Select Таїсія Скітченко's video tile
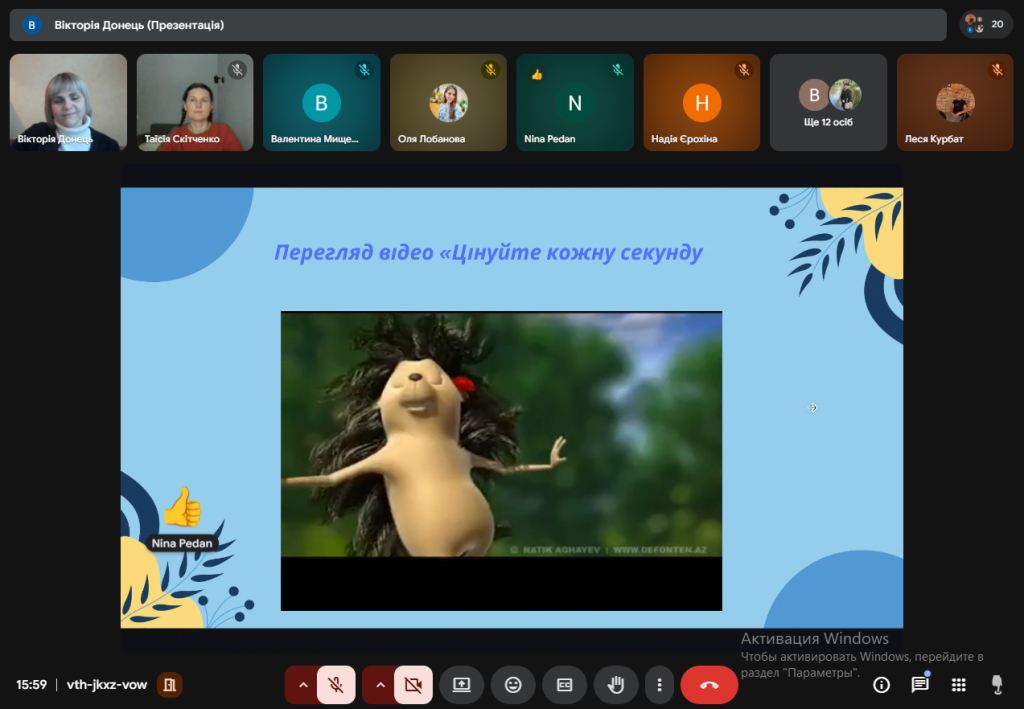The height and width of the screenshot is (709, 1024). click(195, 102)
